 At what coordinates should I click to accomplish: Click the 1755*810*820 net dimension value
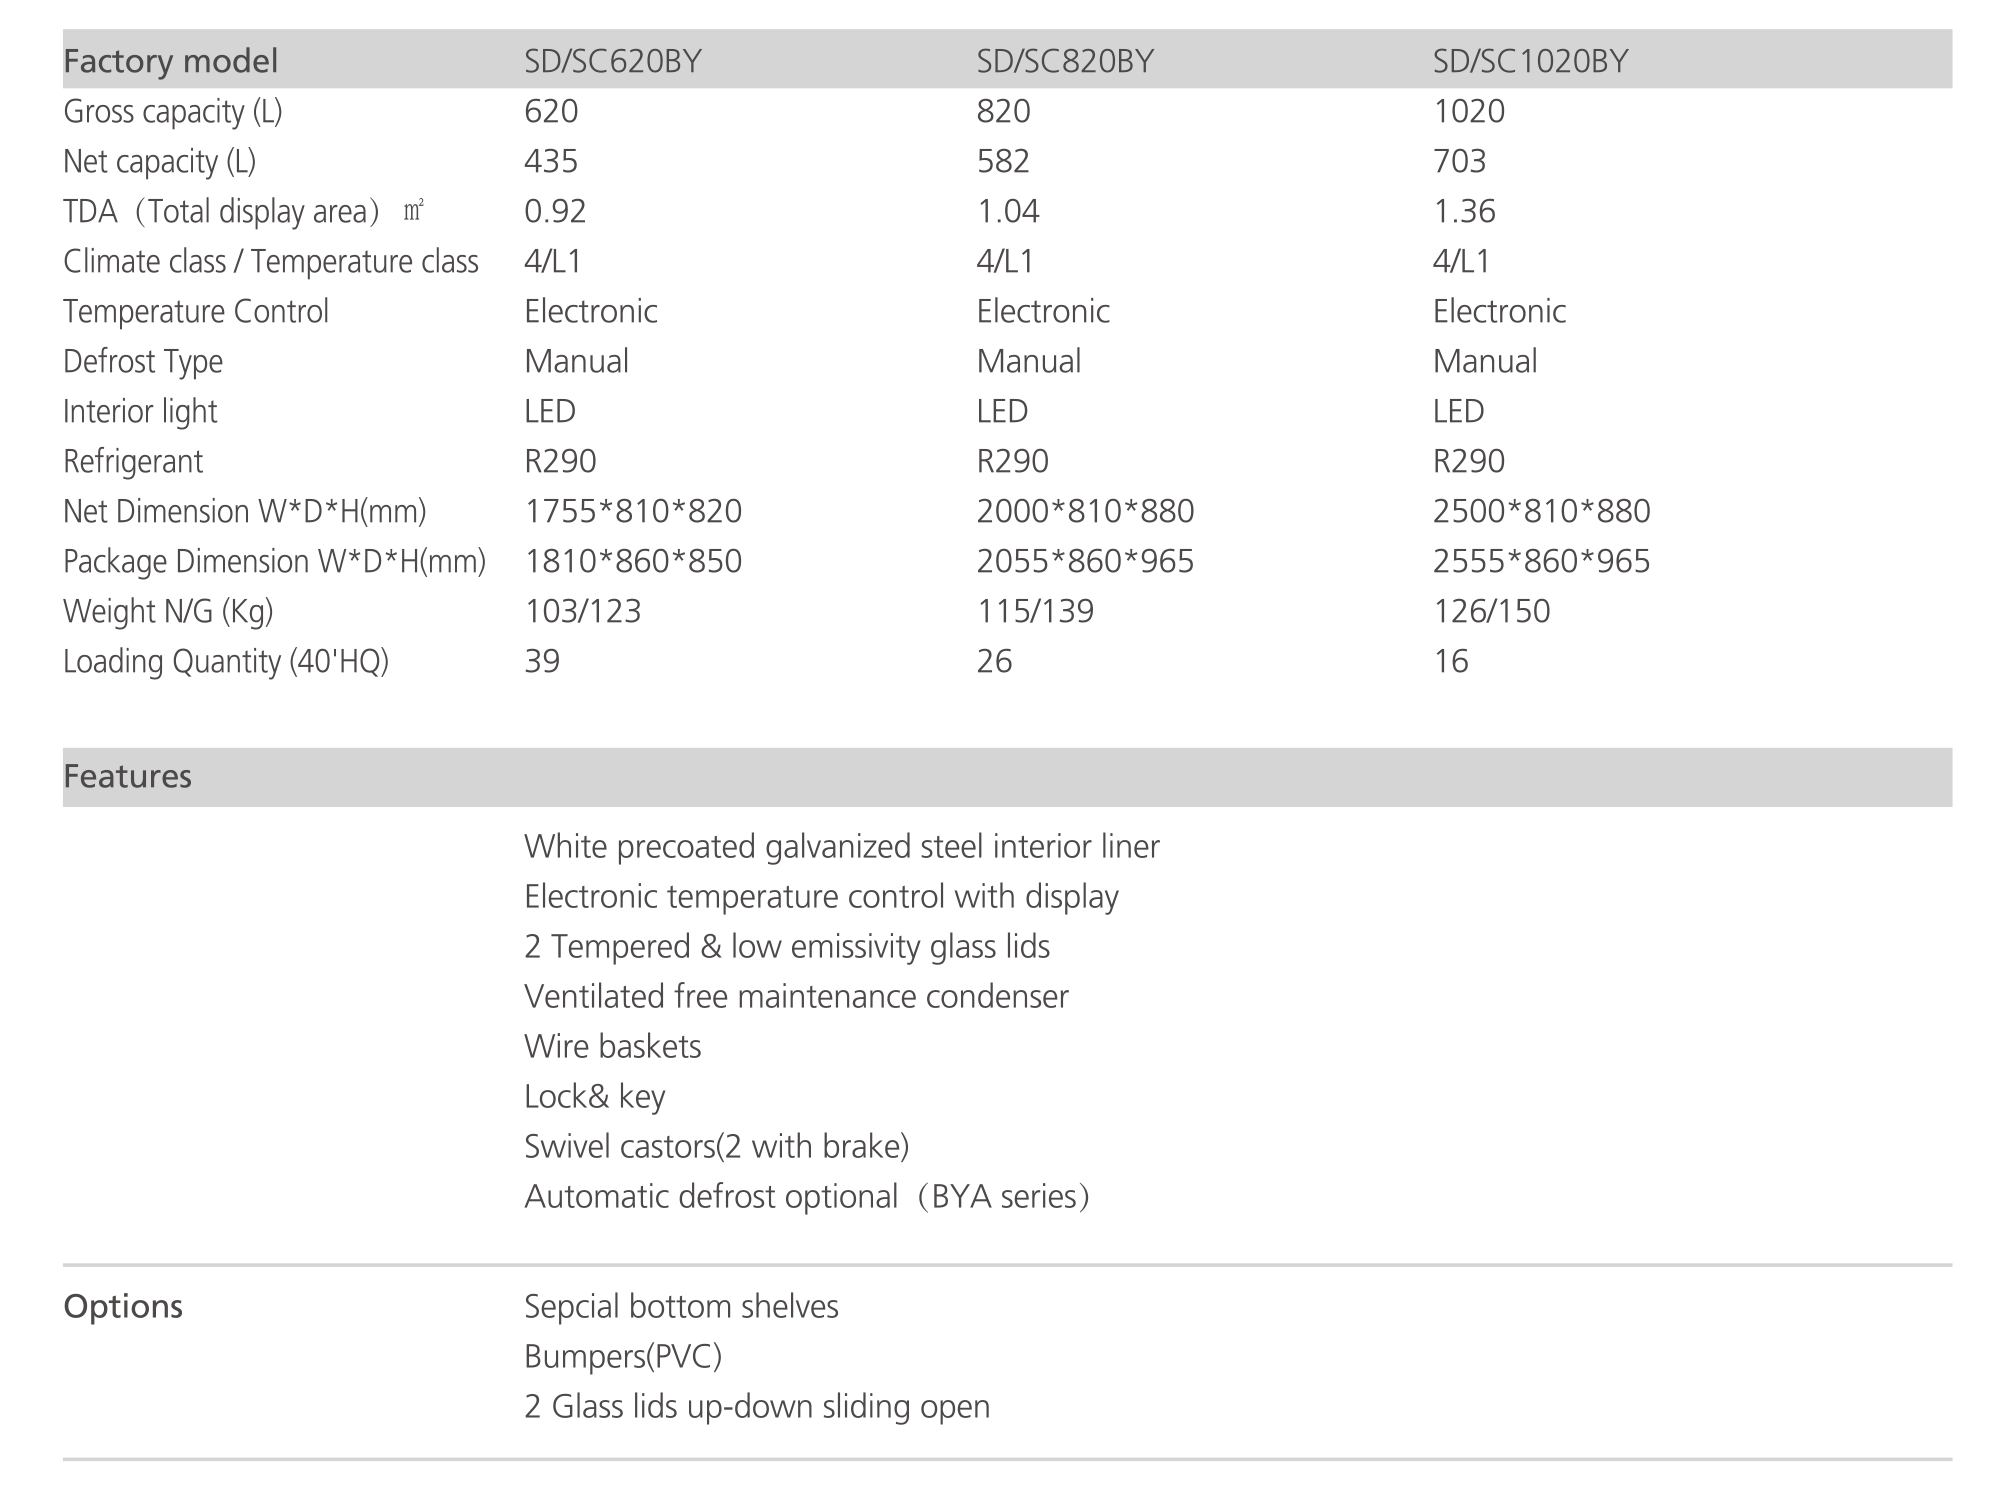(633, 511)
